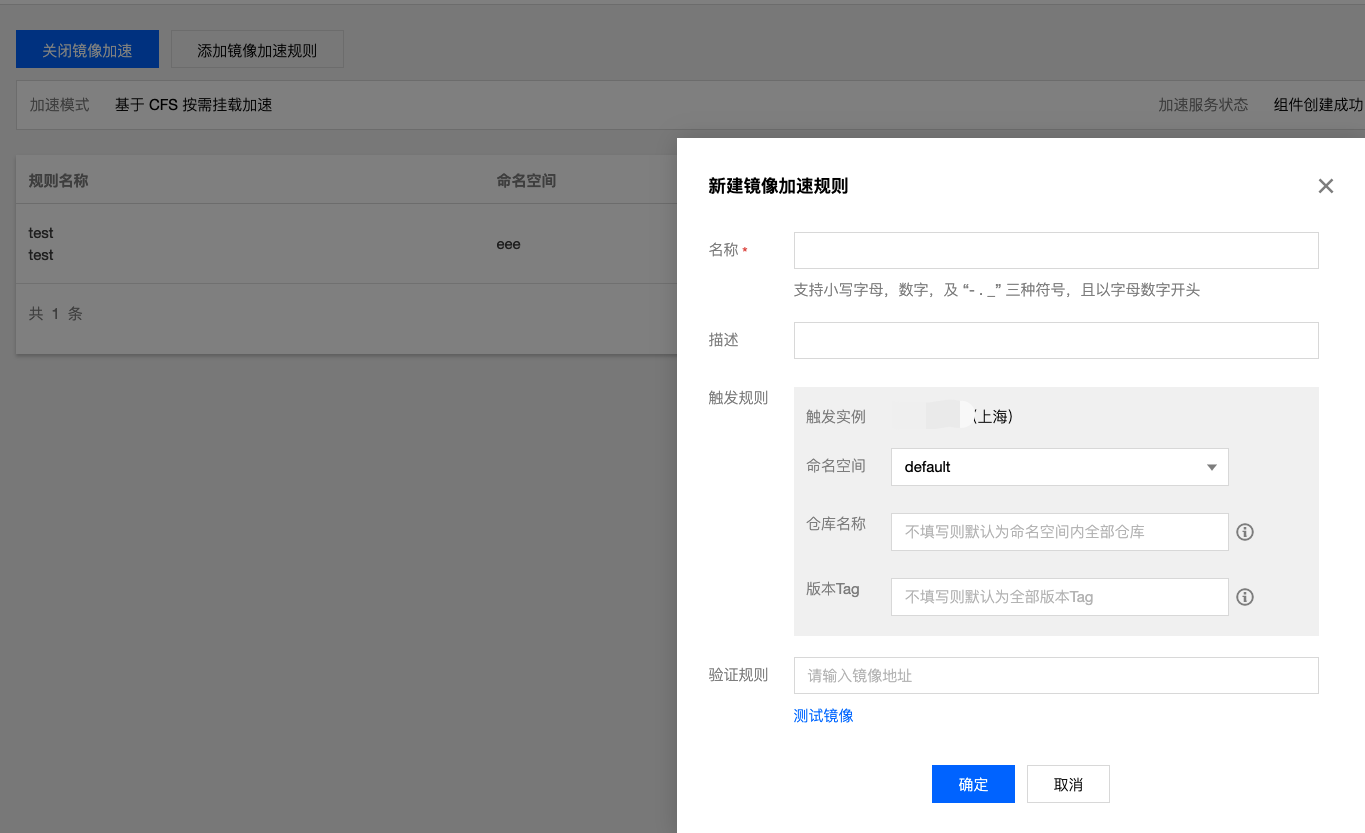Focus the 描述 input field
This screenshot has height=833, width=1365.
(x=1056, y=340)
